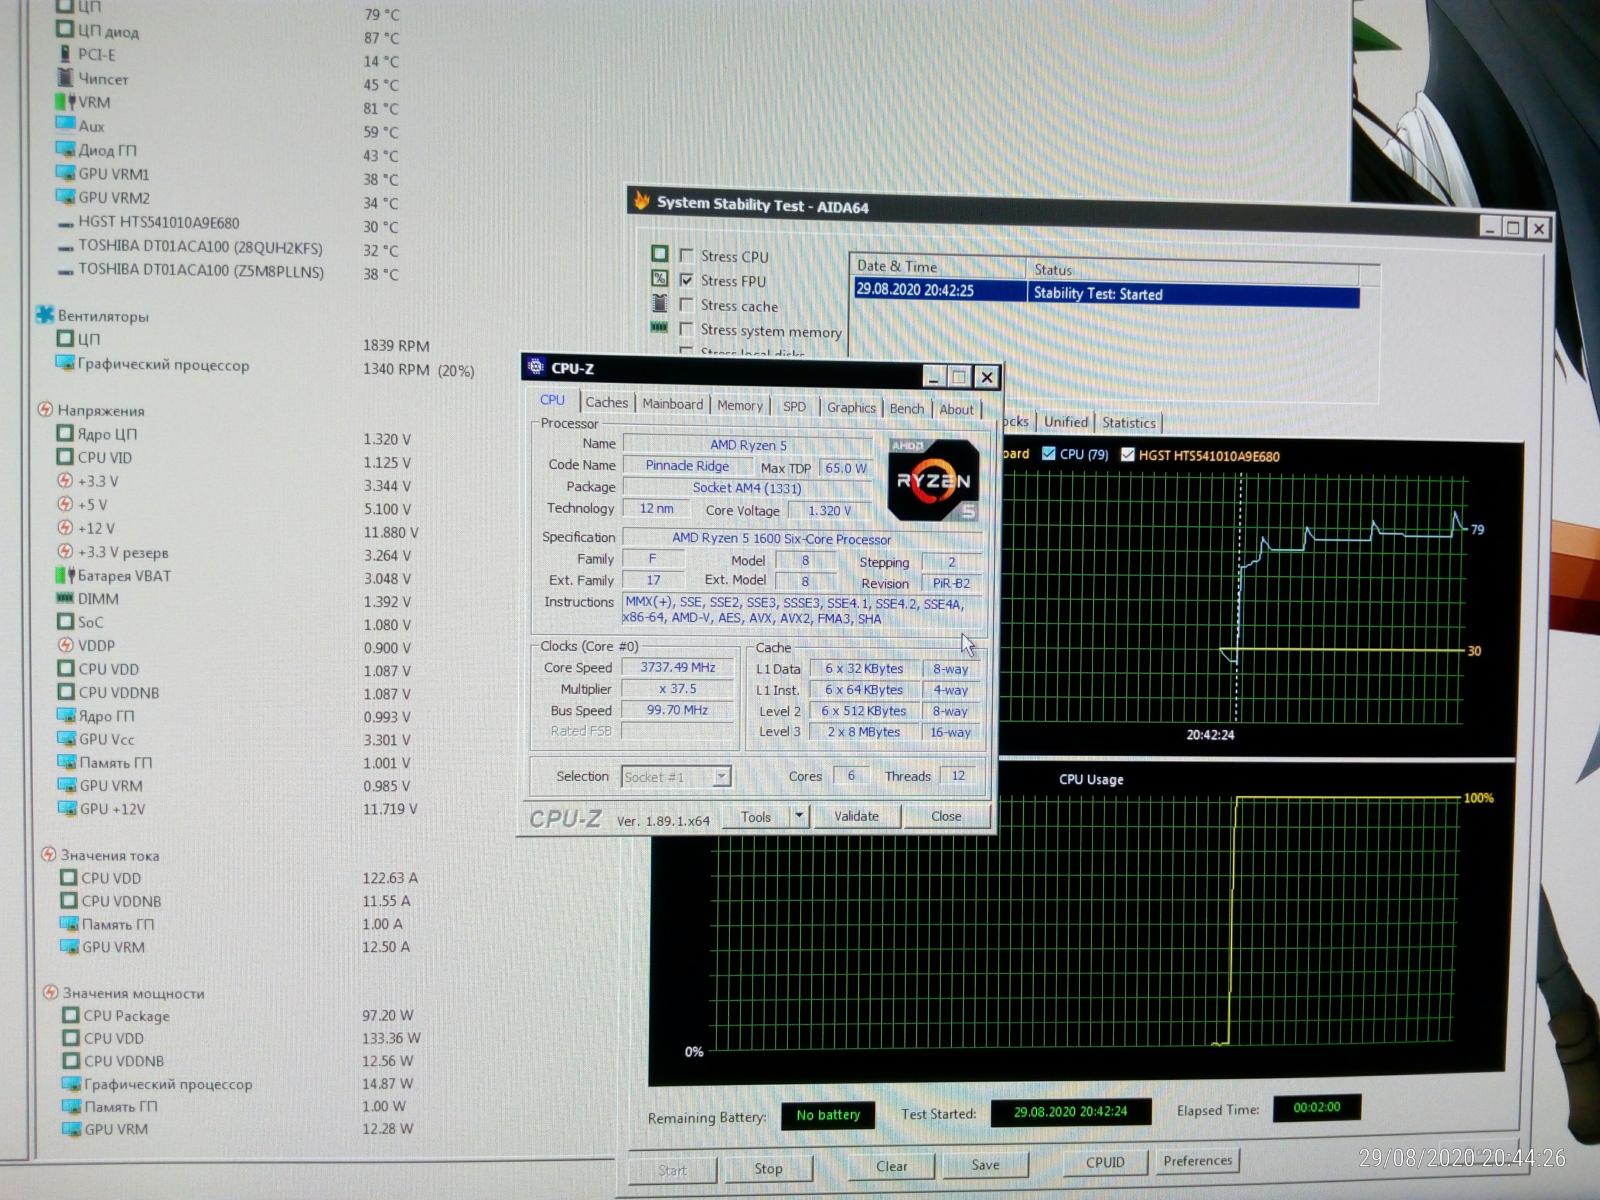Open the Mainboard tab in CPU-Z
Screen dimensions: 1600x1200
click(672, 404)
